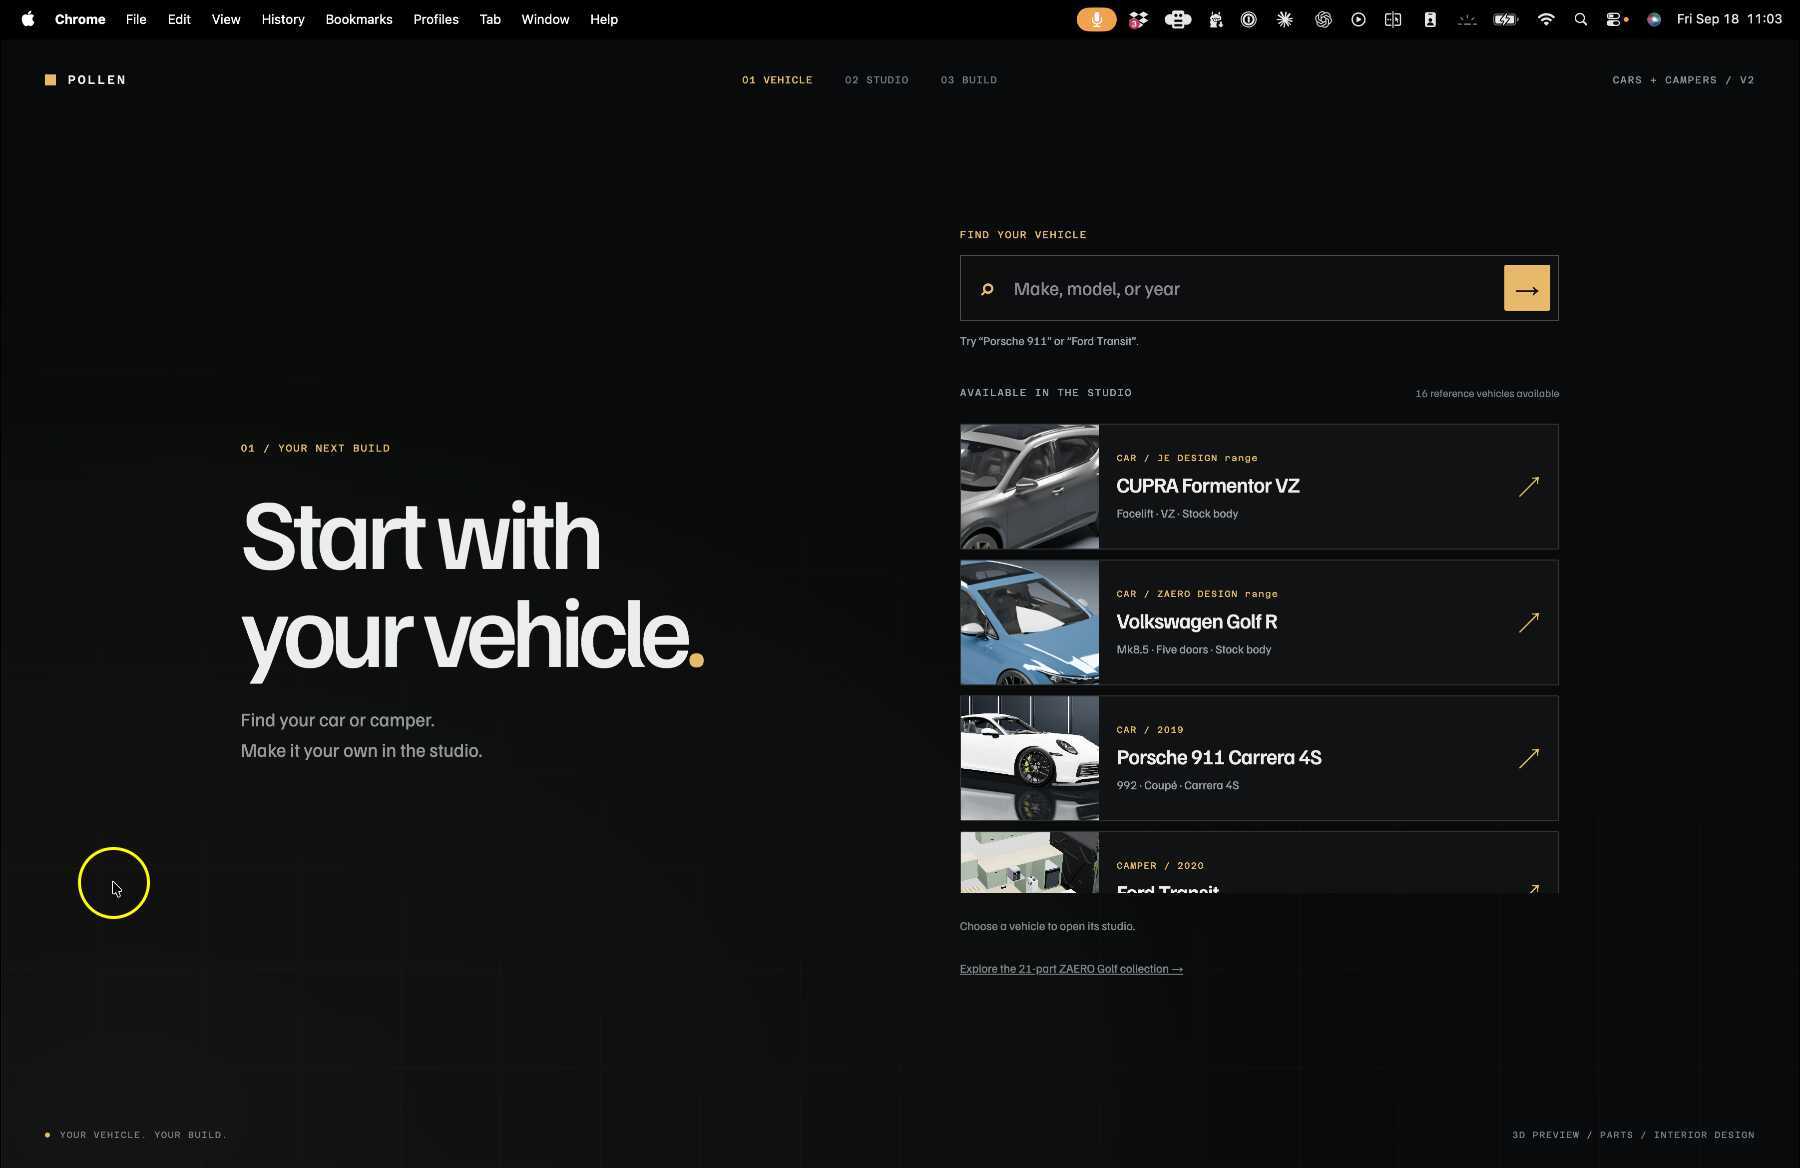Click the battery charging status icon

(1505, 19)
